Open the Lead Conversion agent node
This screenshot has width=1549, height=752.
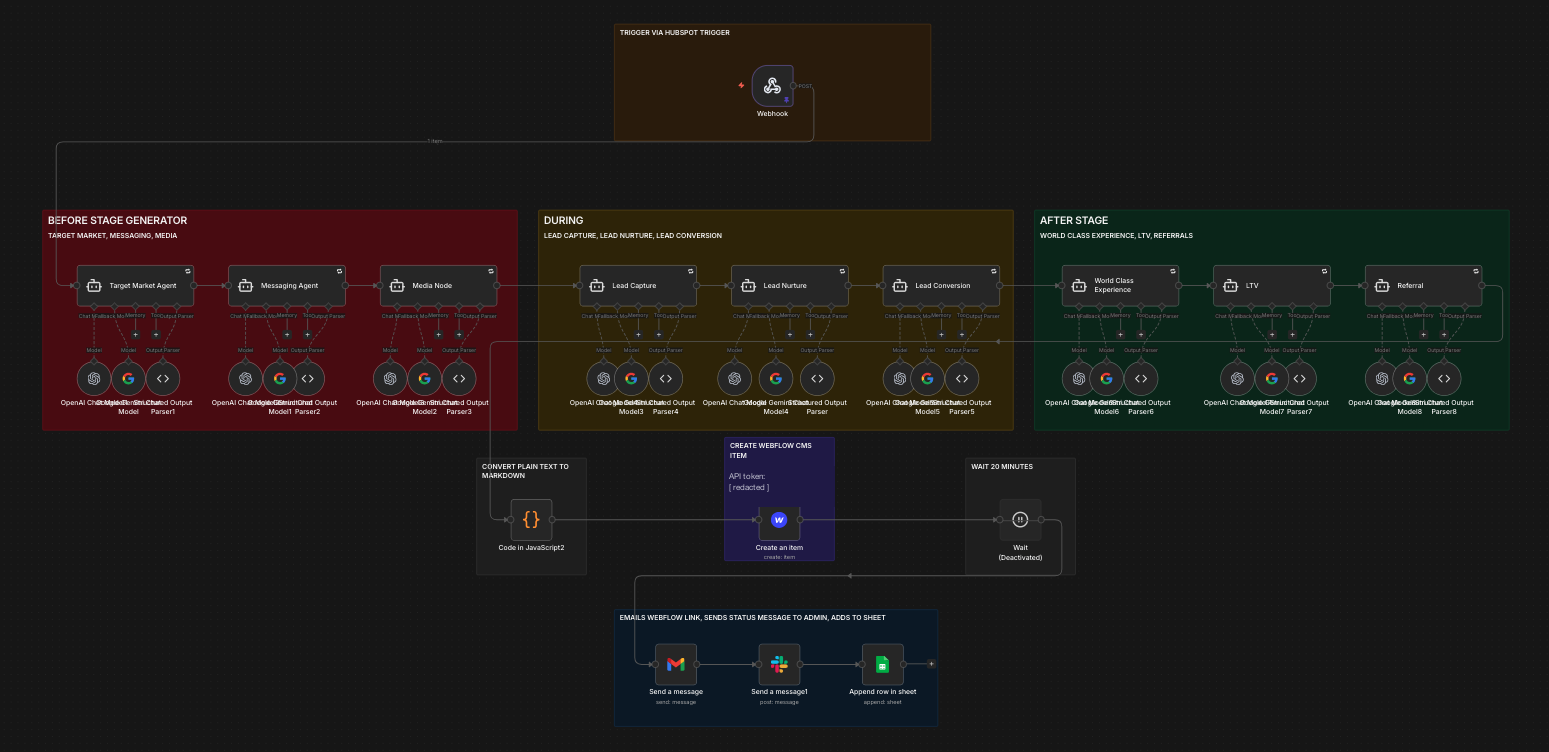point(941,285)
